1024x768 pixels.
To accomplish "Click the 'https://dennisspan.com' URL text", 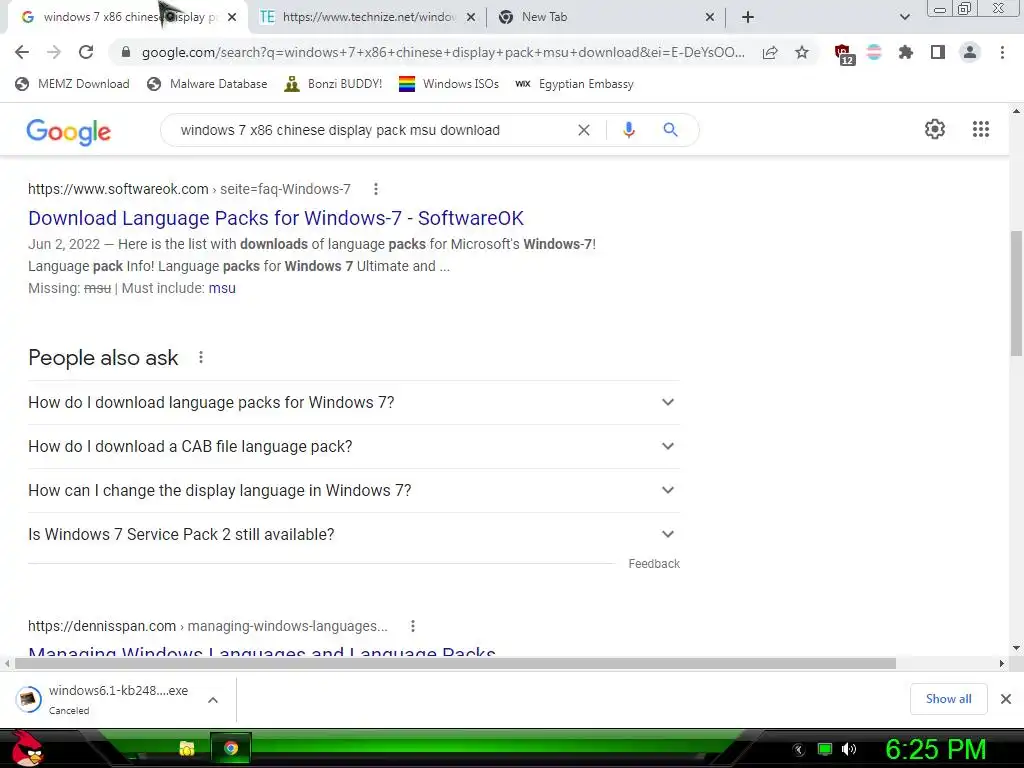I will click(102, 626).
